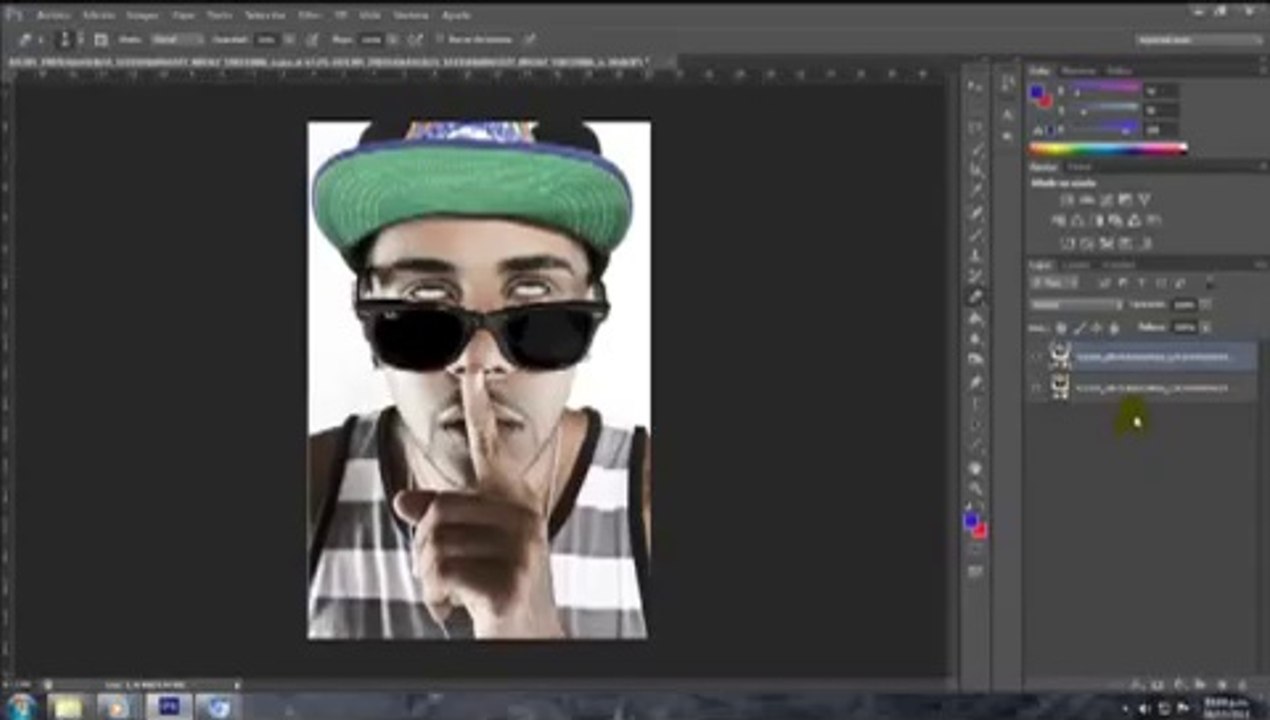The height and width of the screenshot is (720, 1270).
Task: Select the Hand tool
Action: (976, 468)
